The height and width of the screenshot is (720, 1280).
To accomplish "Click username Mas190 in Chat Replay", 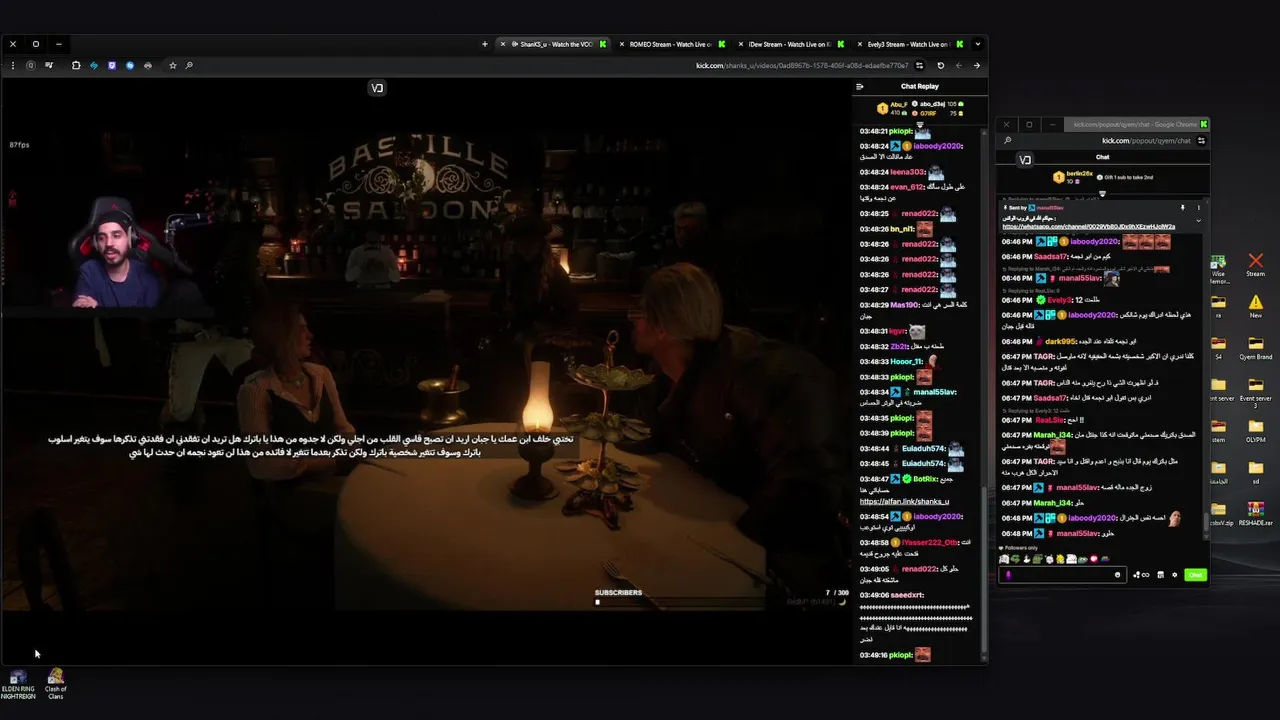I will [904, 305].
